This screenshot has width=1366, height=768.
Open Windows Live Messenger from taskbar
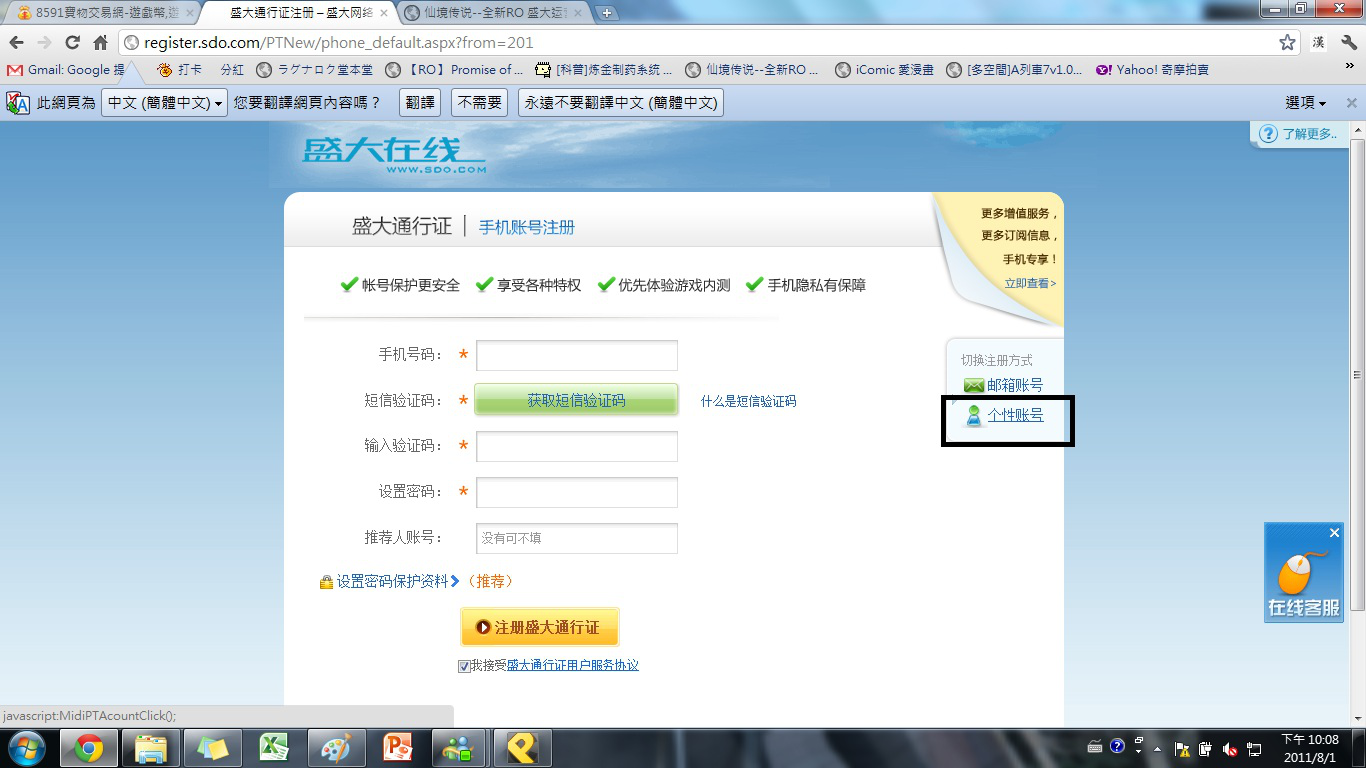[460, 748]
